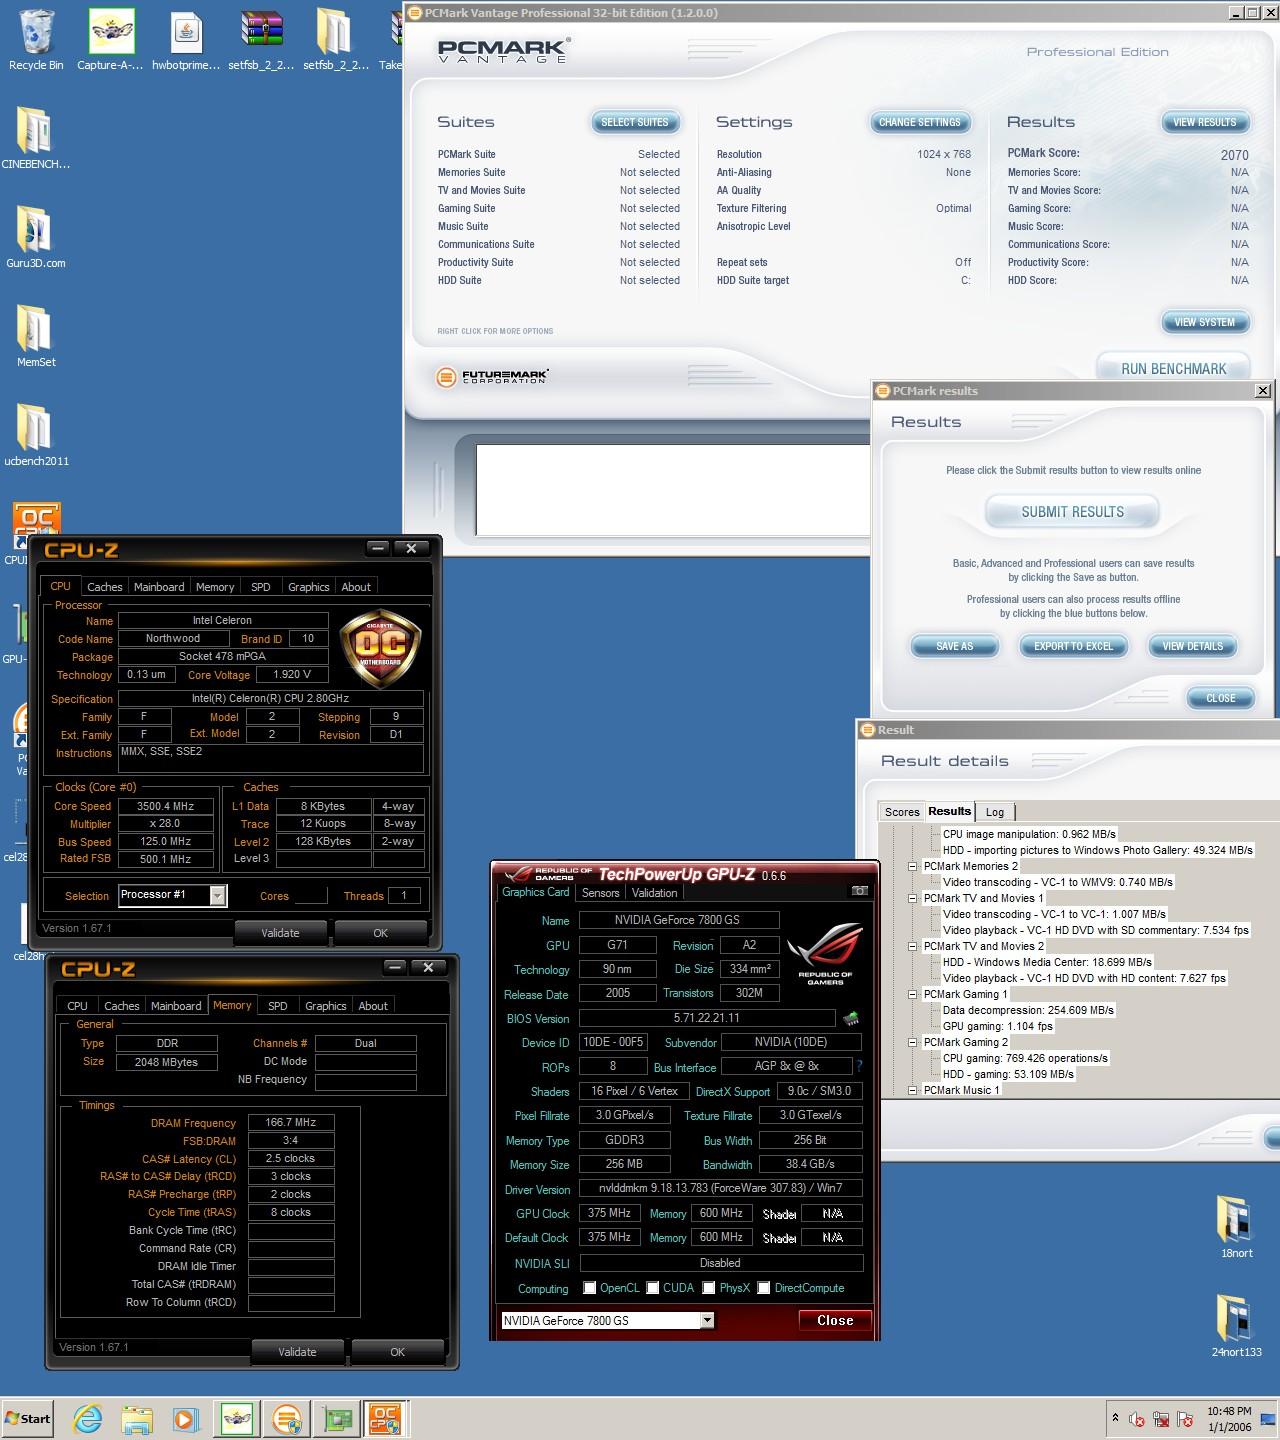Select the 18nort folder icon
This screenshot has width=1280, height=1440.
1236,1228
